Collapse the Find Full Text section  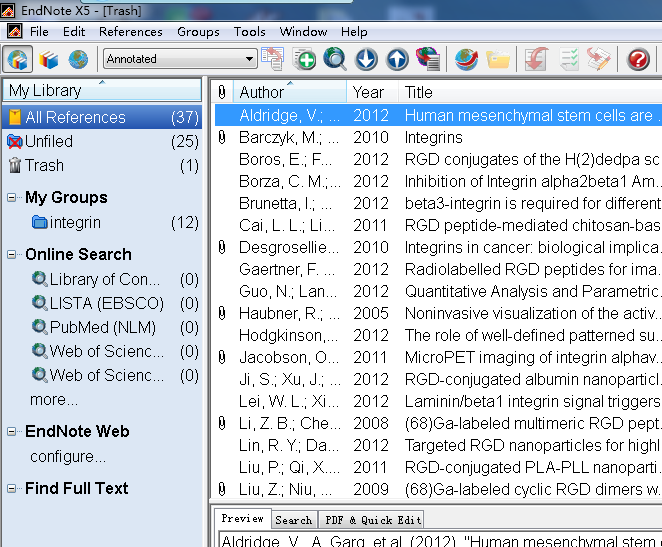11,489
